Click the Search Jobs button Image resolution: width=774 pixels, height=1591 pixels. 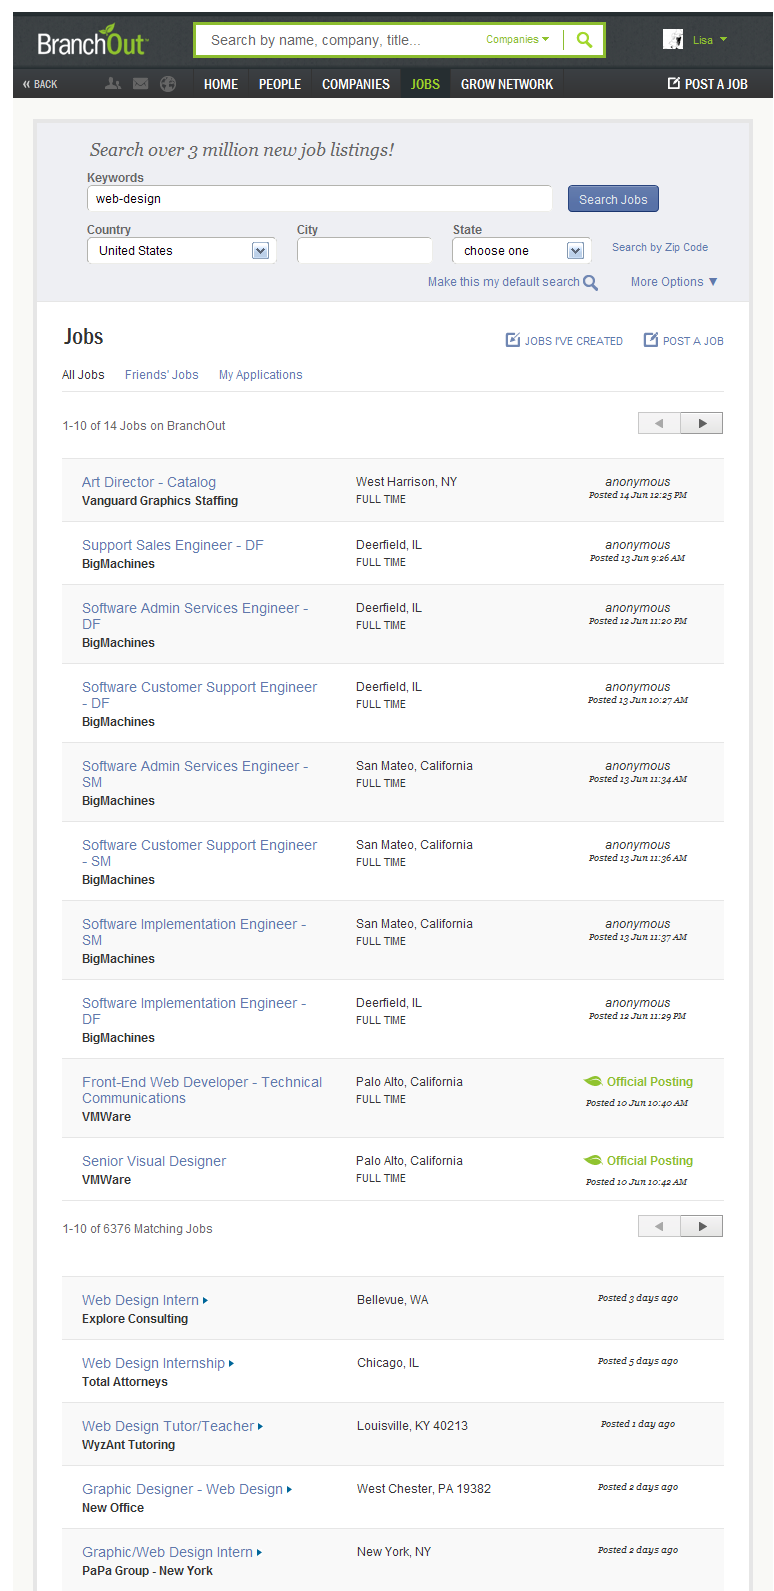[x=613, y=199]
